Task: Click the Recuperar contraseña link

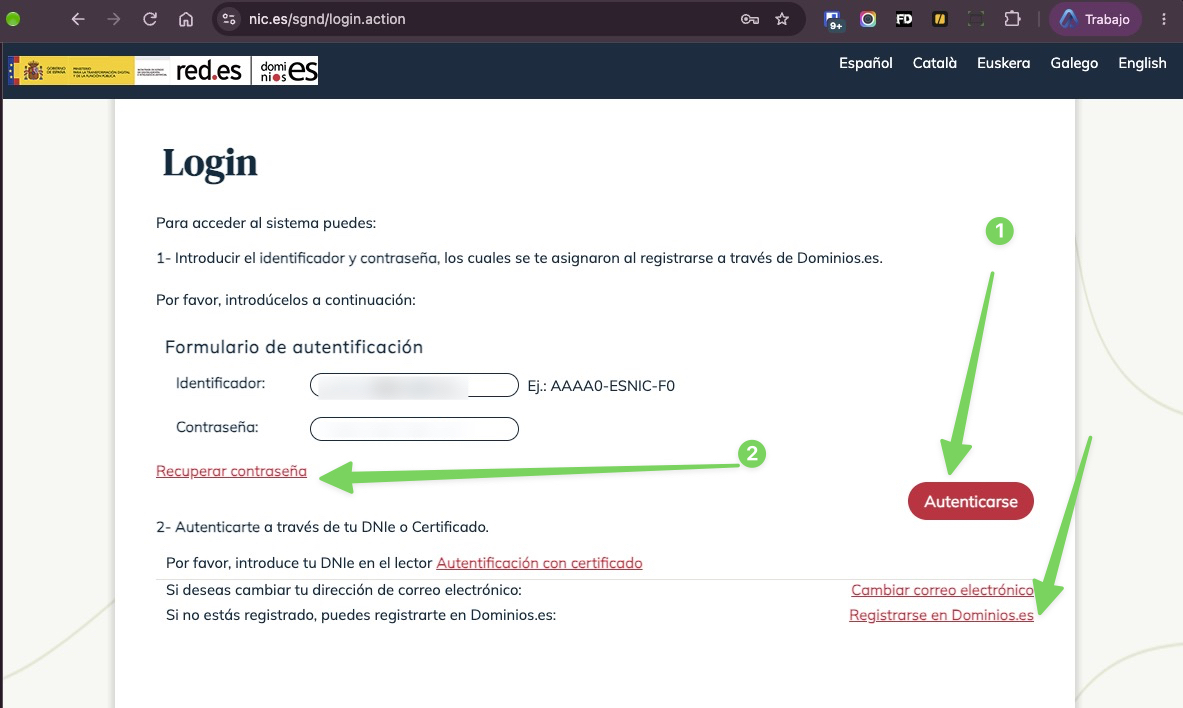Action: pyautogui.click(x=231, y=471)
